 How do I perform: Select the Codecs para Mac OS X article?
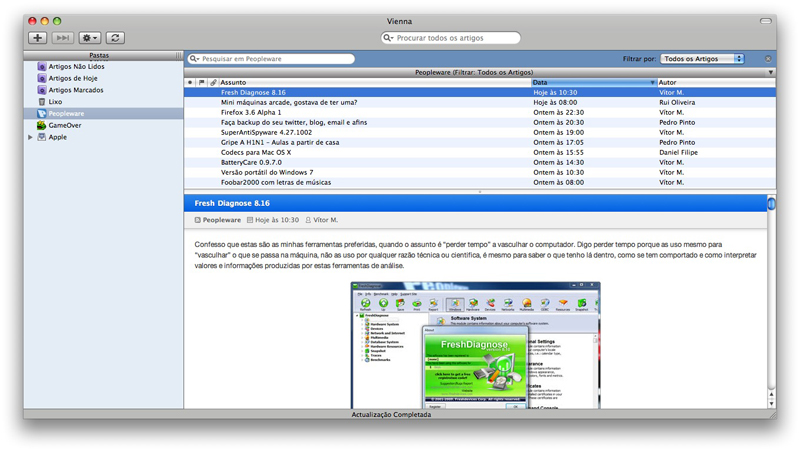[480, 152]
